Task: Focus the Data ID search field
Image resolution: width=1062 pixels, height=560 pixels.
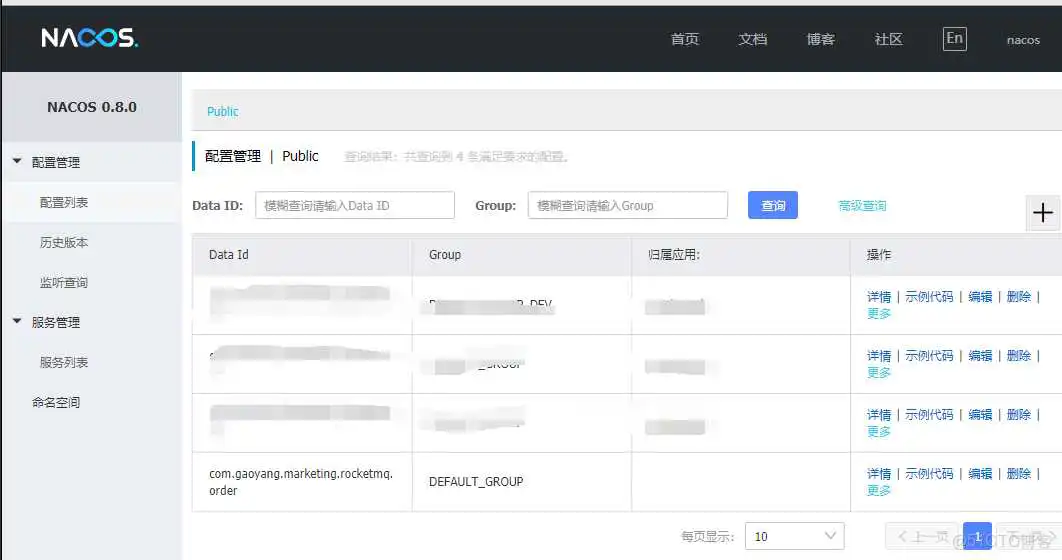Action: pyautogui.click(x=355, y=205)
